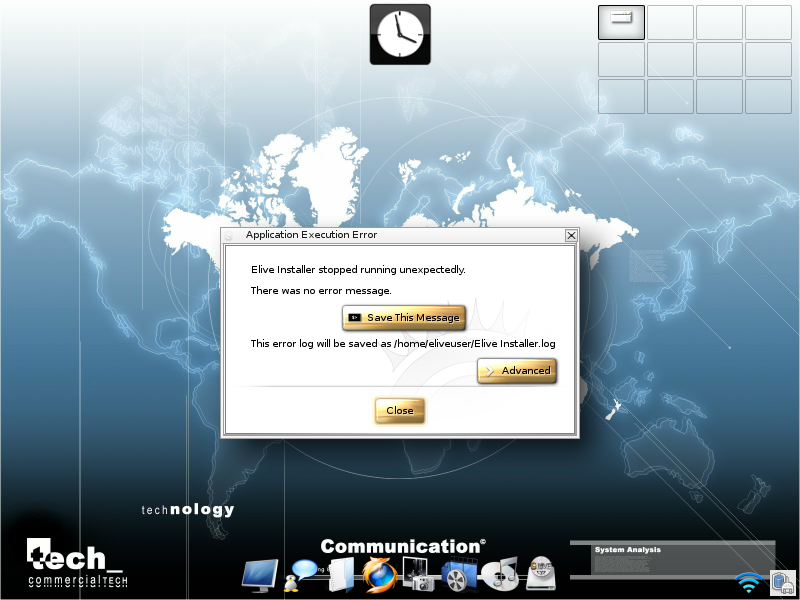Switch to the second desktop in pager's top row
The height and width of the screenshot is (600, 800).
tap(670, 22)
